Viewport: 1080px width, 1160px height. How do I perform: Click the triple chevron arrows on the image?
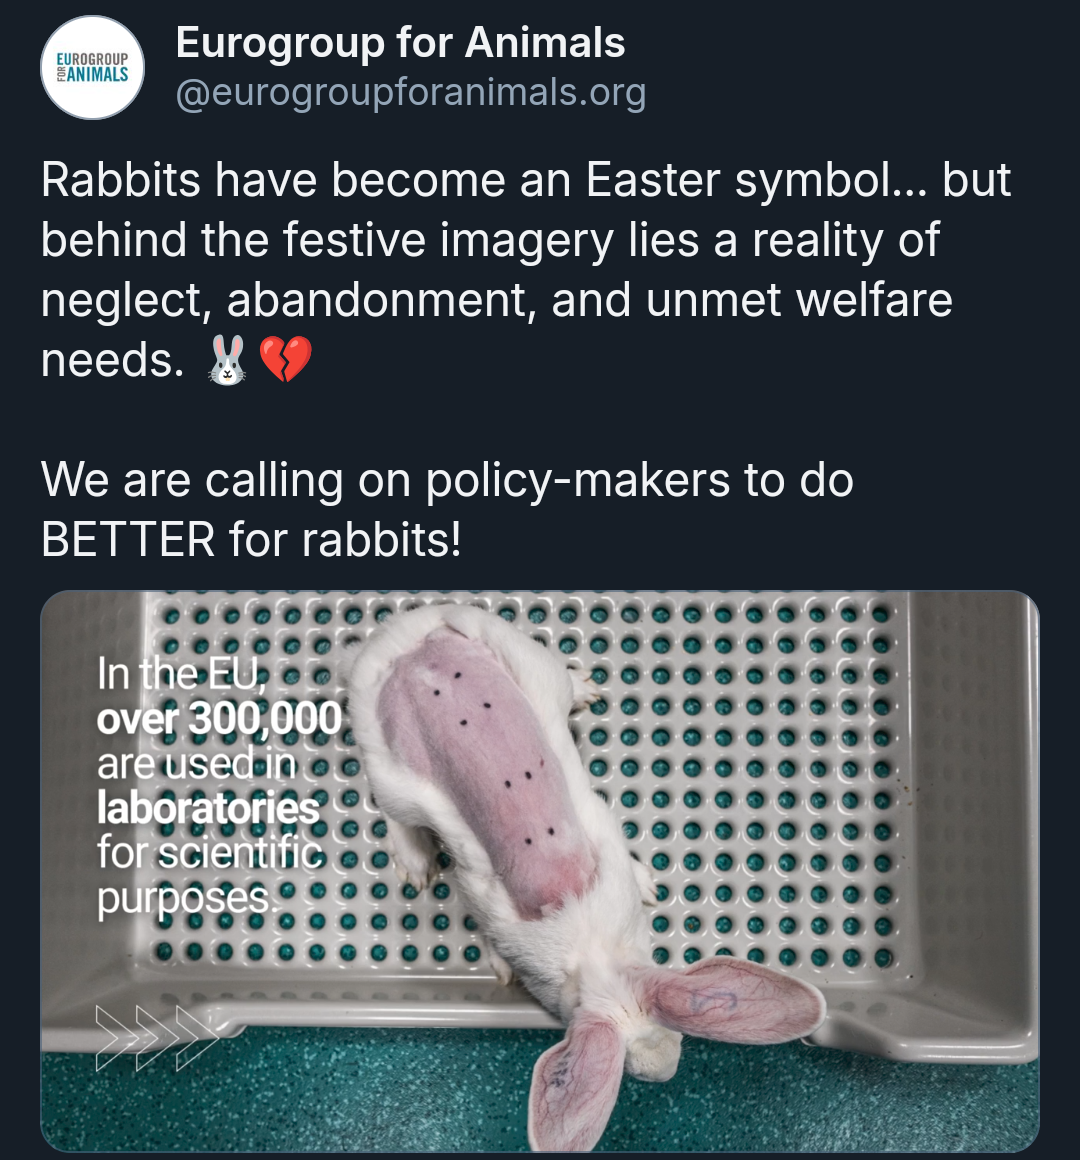[158, 1039]
